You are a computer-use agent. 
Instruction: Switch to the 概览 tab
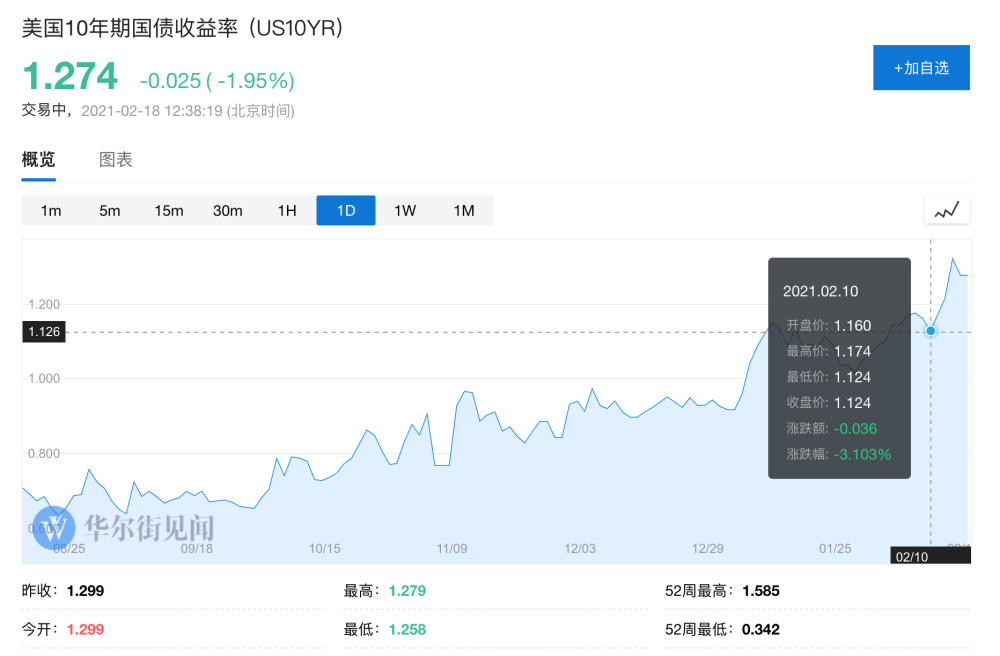click(x=39, y=160)
